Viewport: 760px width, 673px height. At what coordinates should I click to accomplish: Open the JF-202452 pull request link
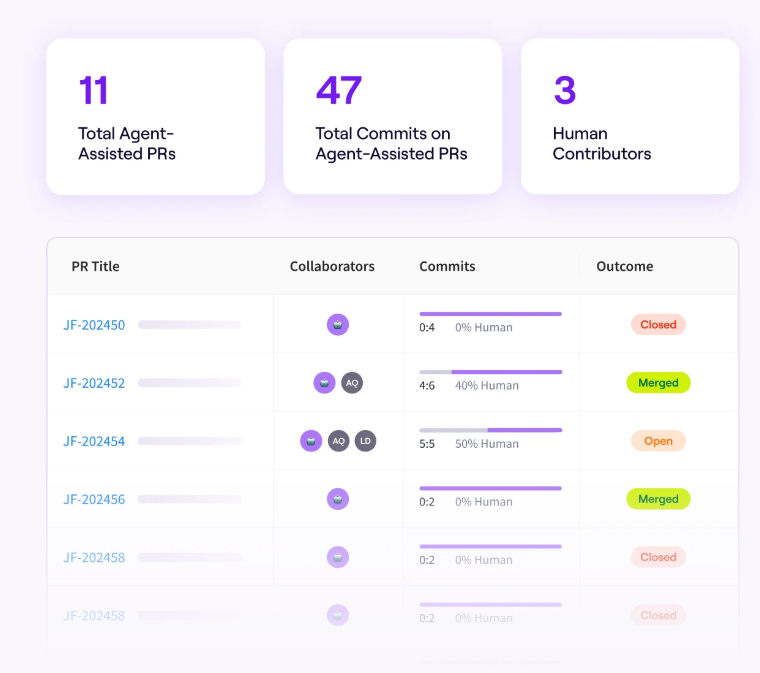click(x=94, y=383)
